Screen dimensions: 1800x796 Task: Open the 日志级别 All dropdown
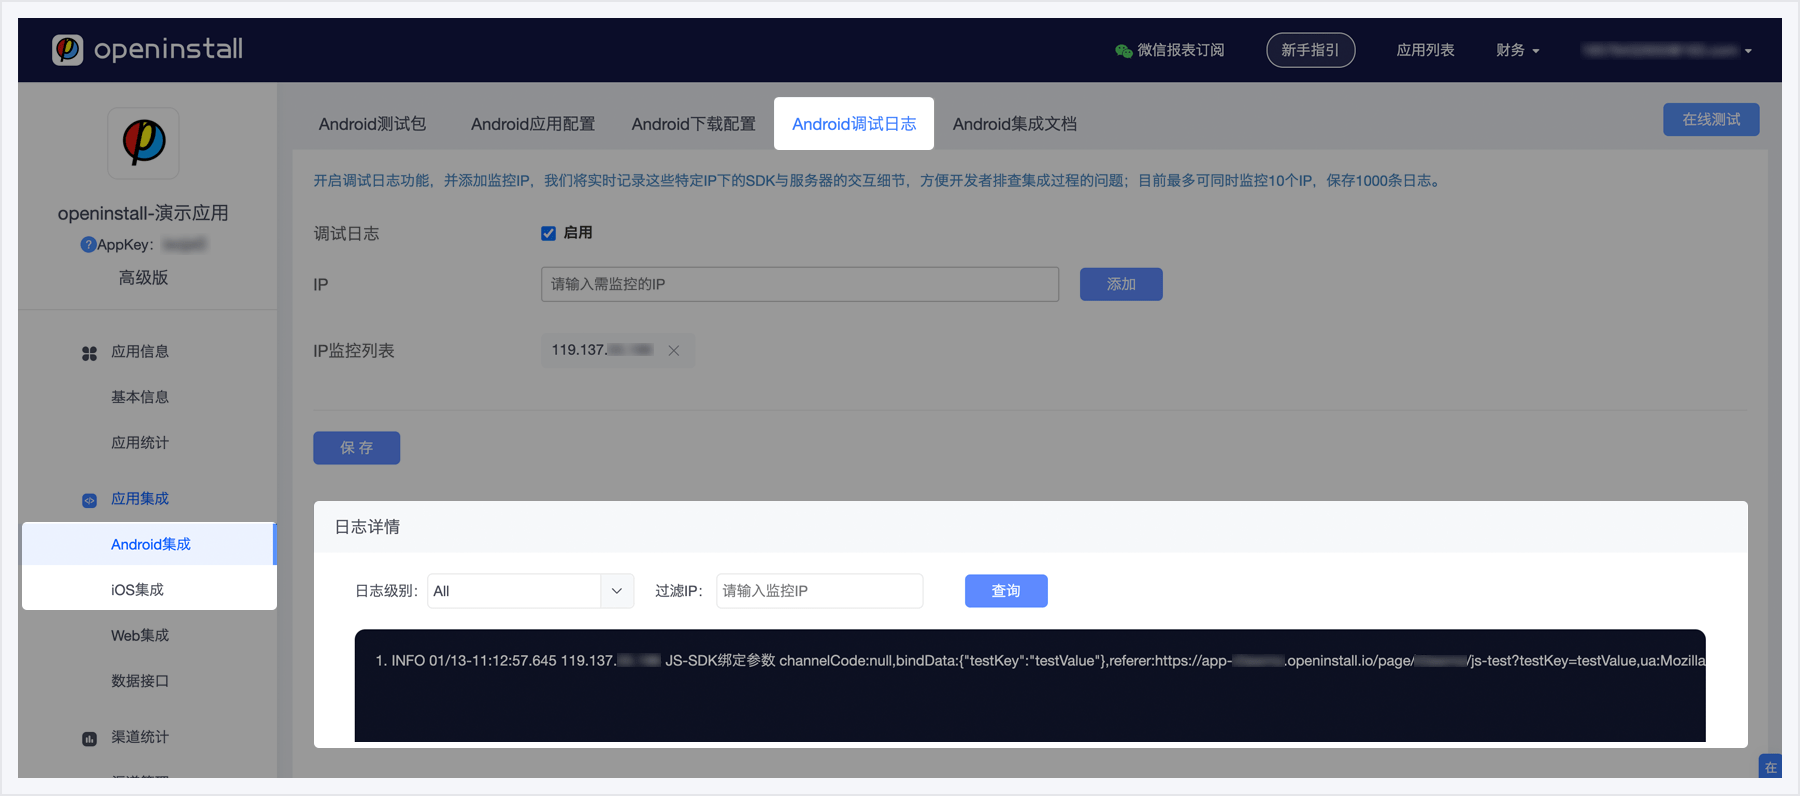(x=530, y=591)
